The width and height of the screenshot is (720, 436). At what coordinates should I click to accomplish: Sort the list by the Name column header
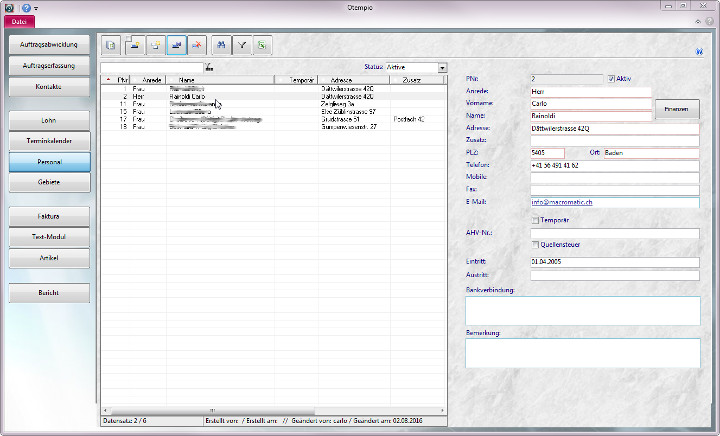186,79
